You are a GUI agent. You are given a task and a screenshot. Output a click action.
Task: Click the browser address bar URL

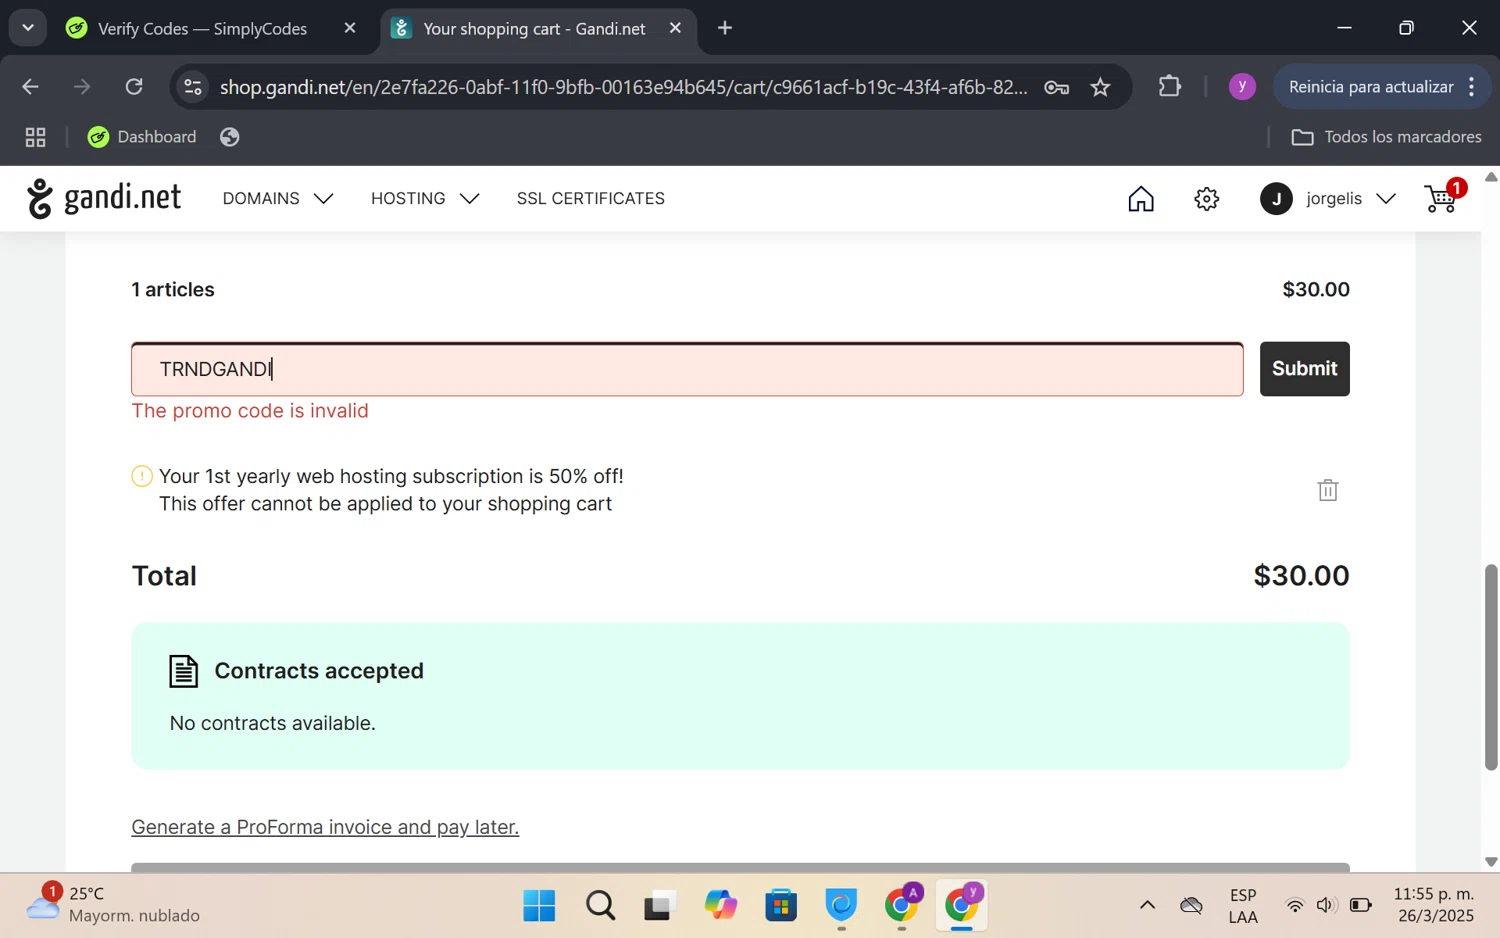(623, 87)
